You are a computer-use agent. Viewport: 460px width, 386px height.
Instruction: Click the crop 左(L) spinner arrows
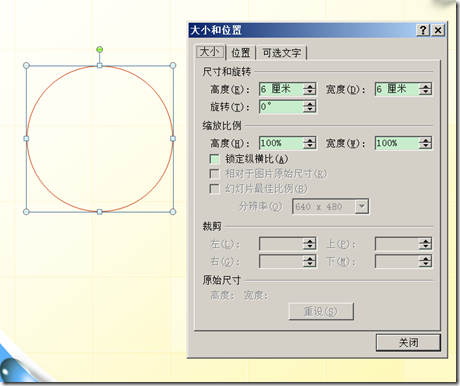click(310, 244)
